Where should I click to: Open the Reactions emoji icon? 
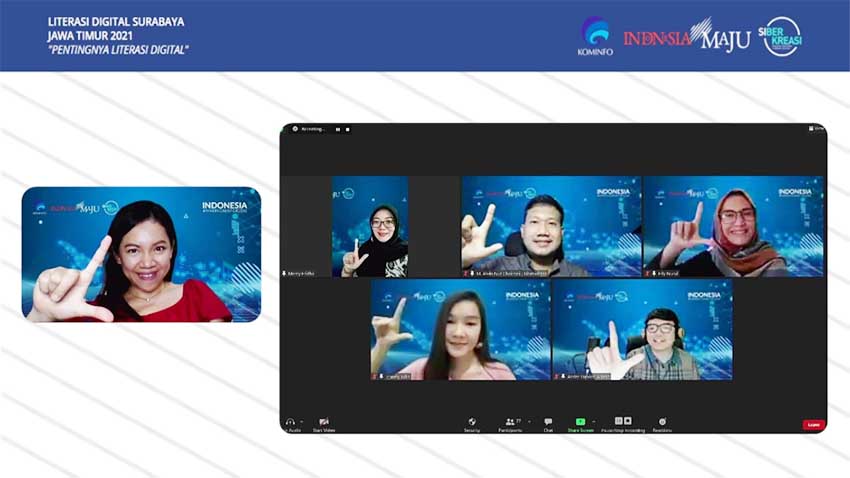click(662, 421)
